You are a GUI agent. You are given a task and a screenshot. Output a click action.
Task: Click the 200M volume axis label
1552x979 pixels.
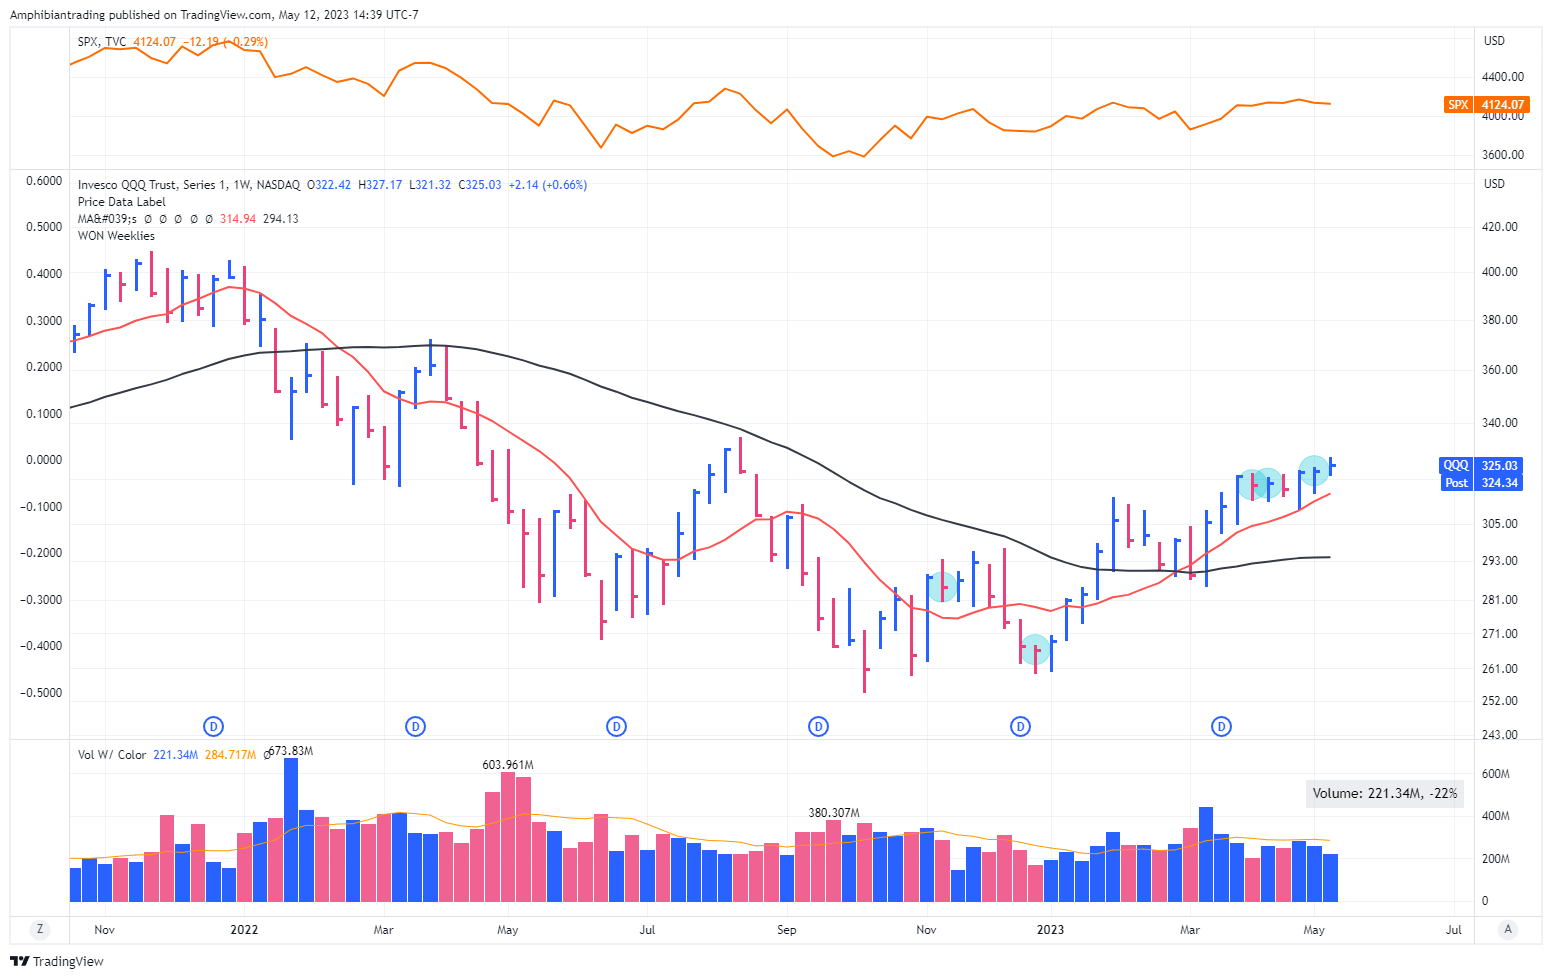tap(1496, 859)
